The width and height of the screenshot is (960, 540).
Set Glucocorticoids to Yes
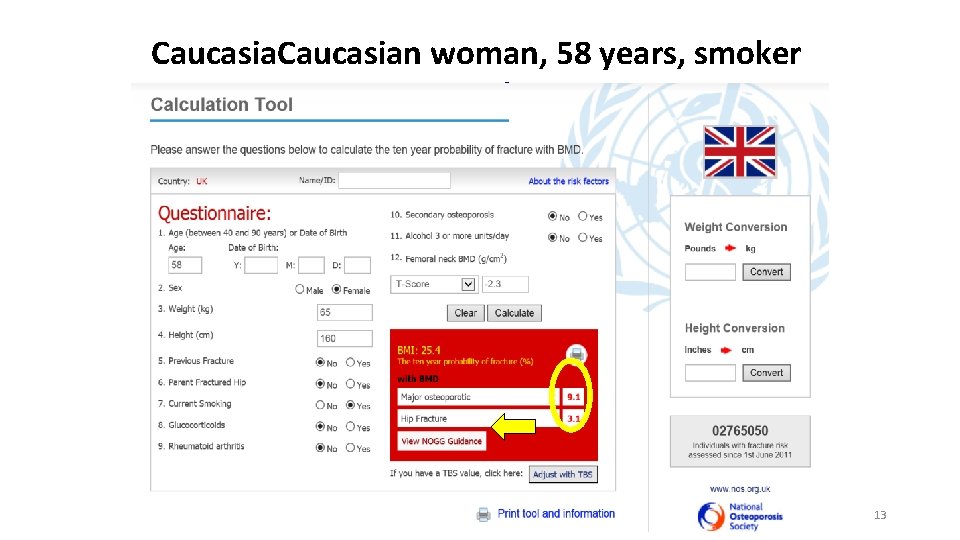(x=350, y=426)
